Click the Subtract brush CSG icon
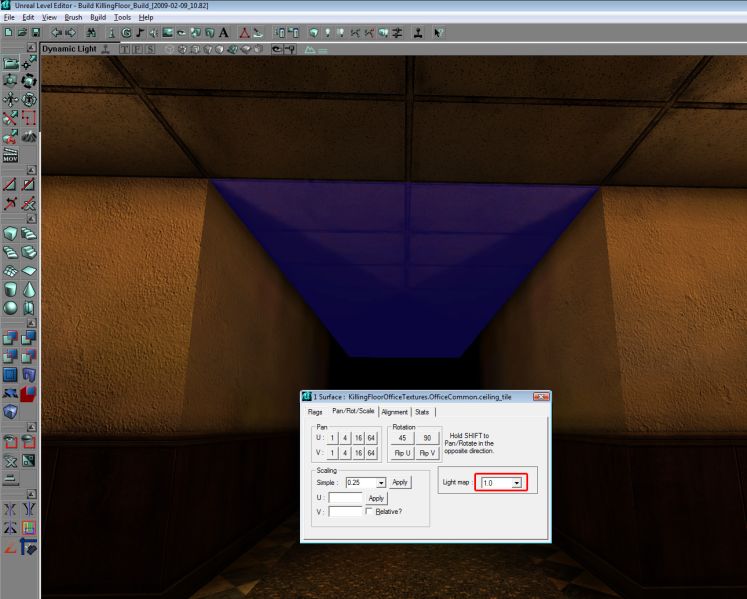Screen dimensions: 747x599 coord(29,337)
